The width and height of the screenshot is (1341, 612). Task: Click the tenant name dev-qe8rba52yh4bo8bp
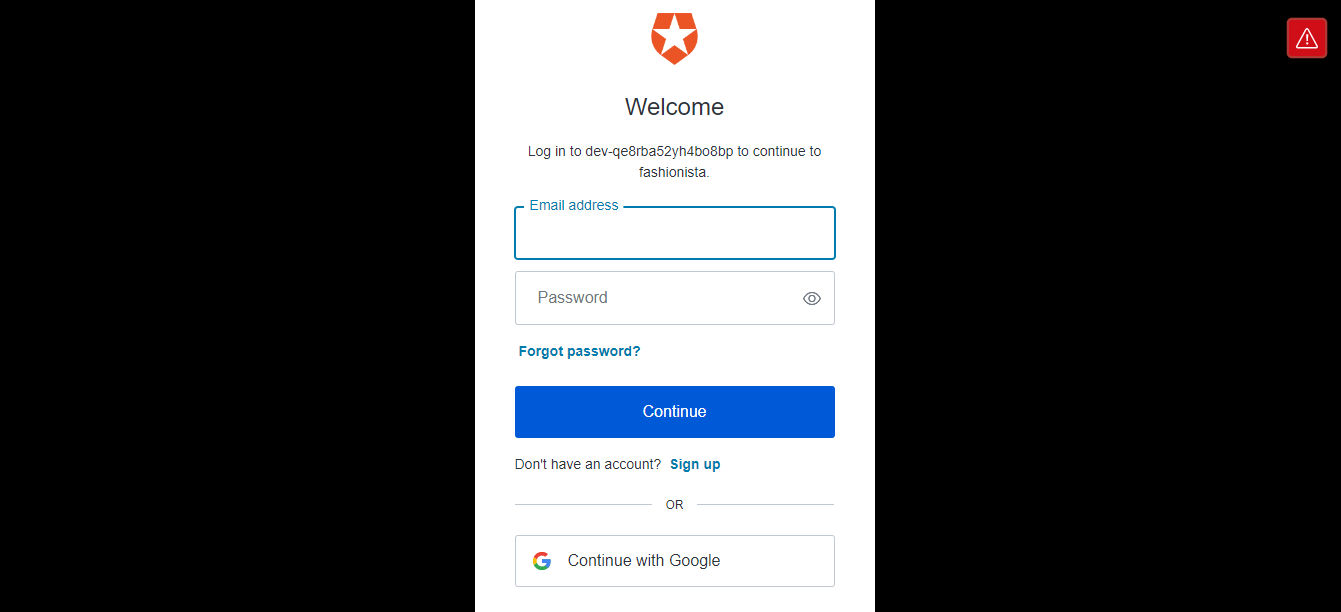(x=659, y=152)
